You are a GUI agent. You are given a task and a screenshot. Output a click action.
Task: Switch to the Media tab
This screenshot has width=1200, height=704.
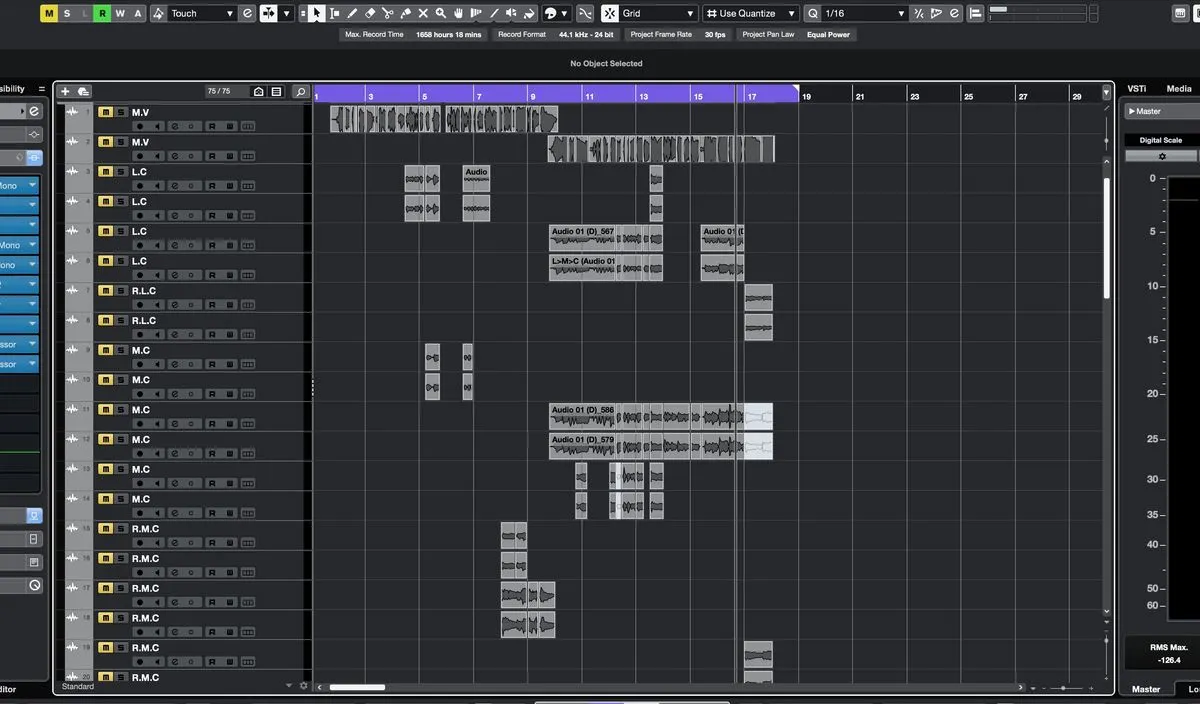(1179, 89)
